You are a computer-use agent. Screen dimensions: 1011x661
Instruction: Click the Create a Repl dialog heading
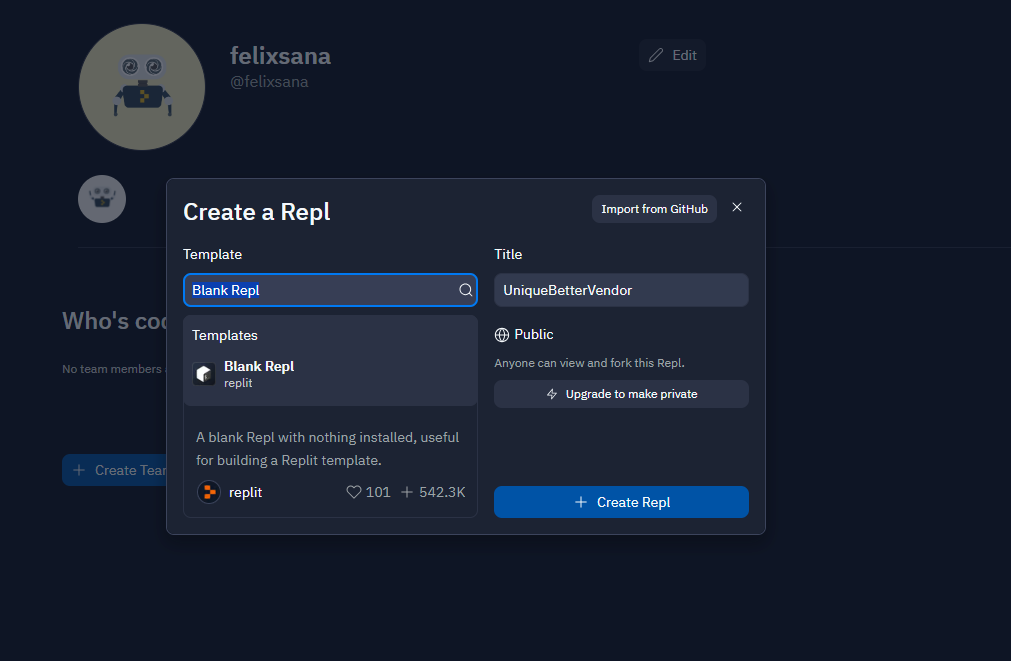pos(257,212)
